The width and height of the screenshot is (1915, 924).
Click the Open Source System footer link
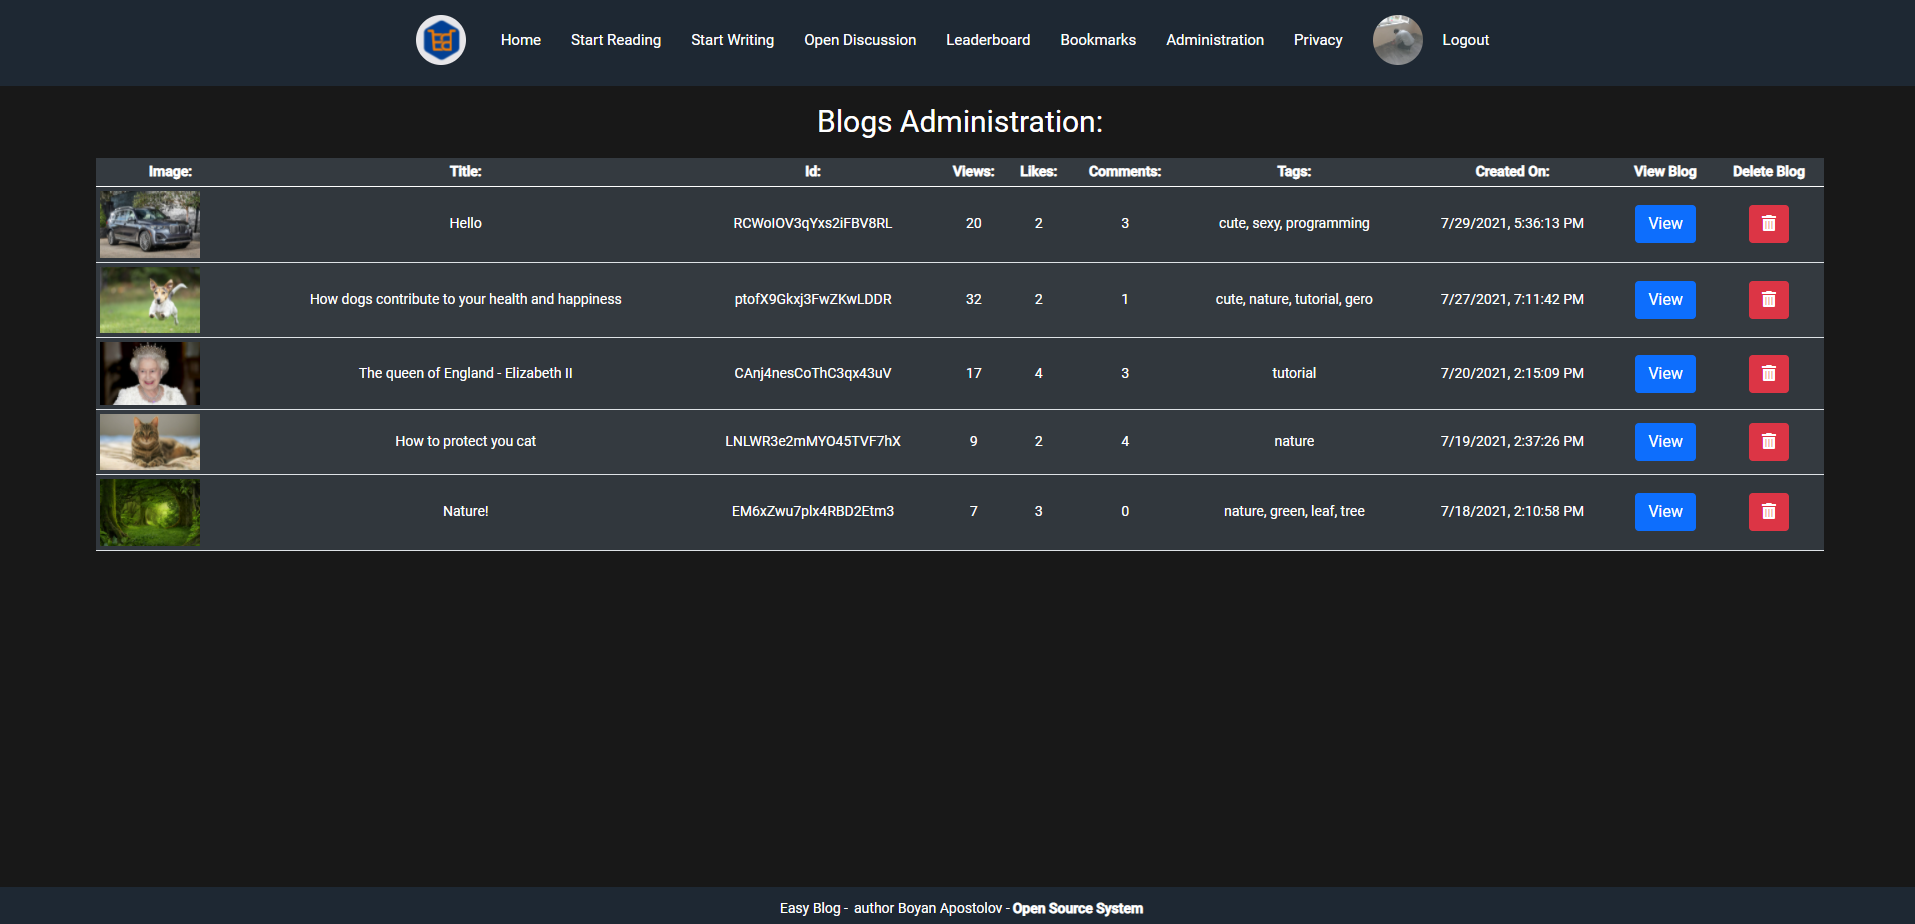point(1077,908)
